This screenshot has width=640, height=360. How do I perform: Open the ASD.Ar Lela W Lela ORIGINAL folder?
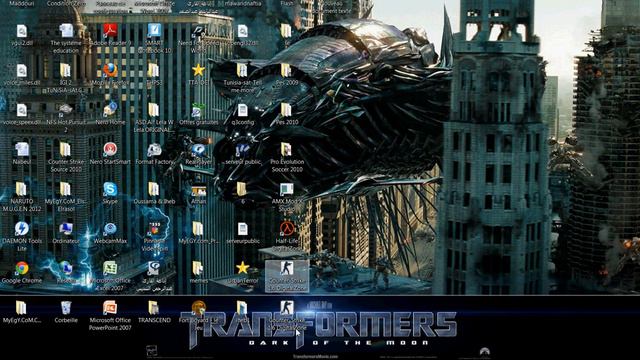coord(153,110)
